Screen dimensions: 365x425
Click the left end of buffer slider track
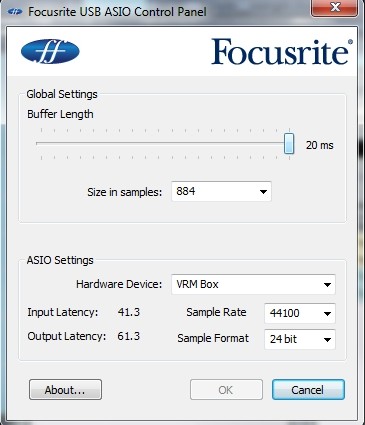[x=38, y=143]
